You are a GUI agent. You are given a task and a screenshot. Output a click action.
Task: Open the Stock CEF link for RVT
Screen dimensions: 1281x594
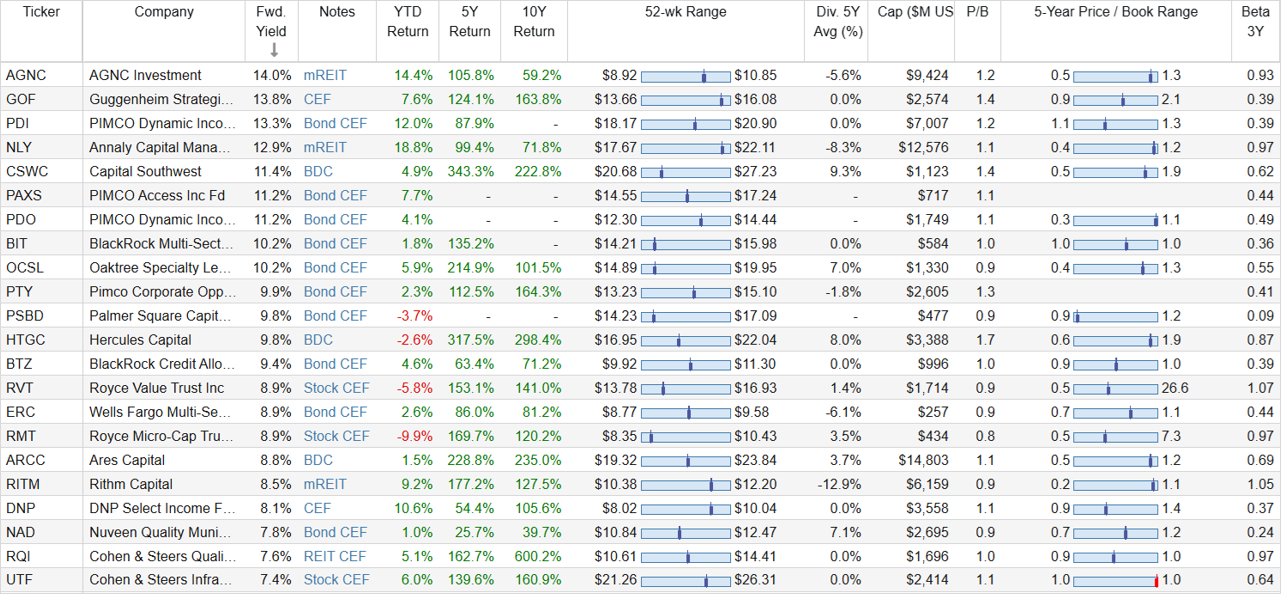336,388
